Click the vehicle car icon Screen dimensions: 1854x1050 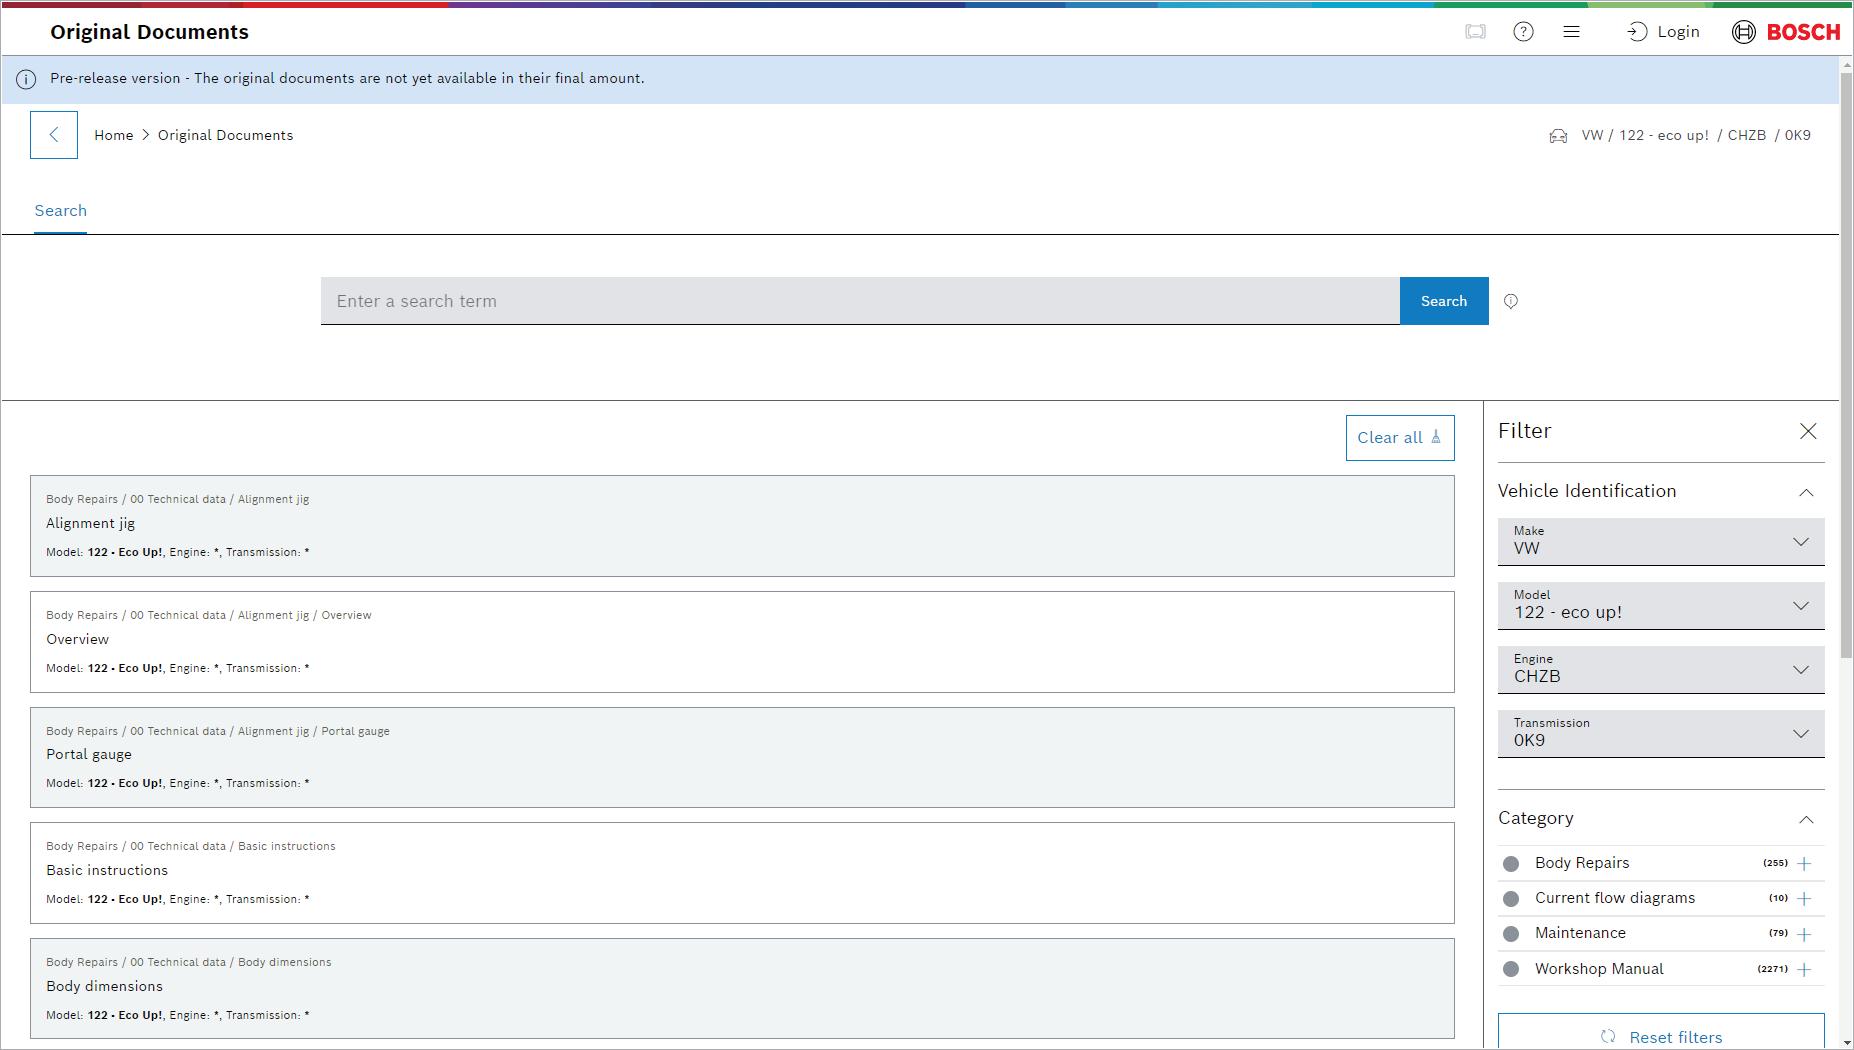tap(1558, 136)
